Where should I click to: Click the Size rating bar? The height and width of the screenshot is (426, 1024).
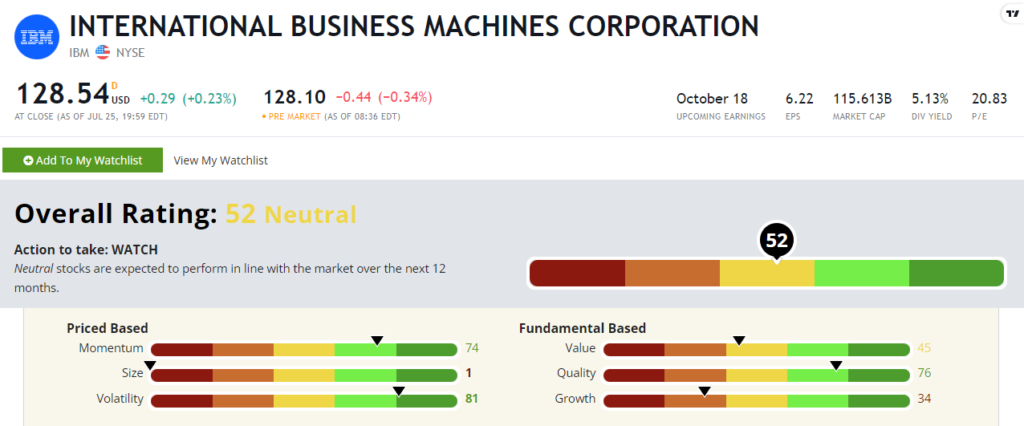coord(304,375)
